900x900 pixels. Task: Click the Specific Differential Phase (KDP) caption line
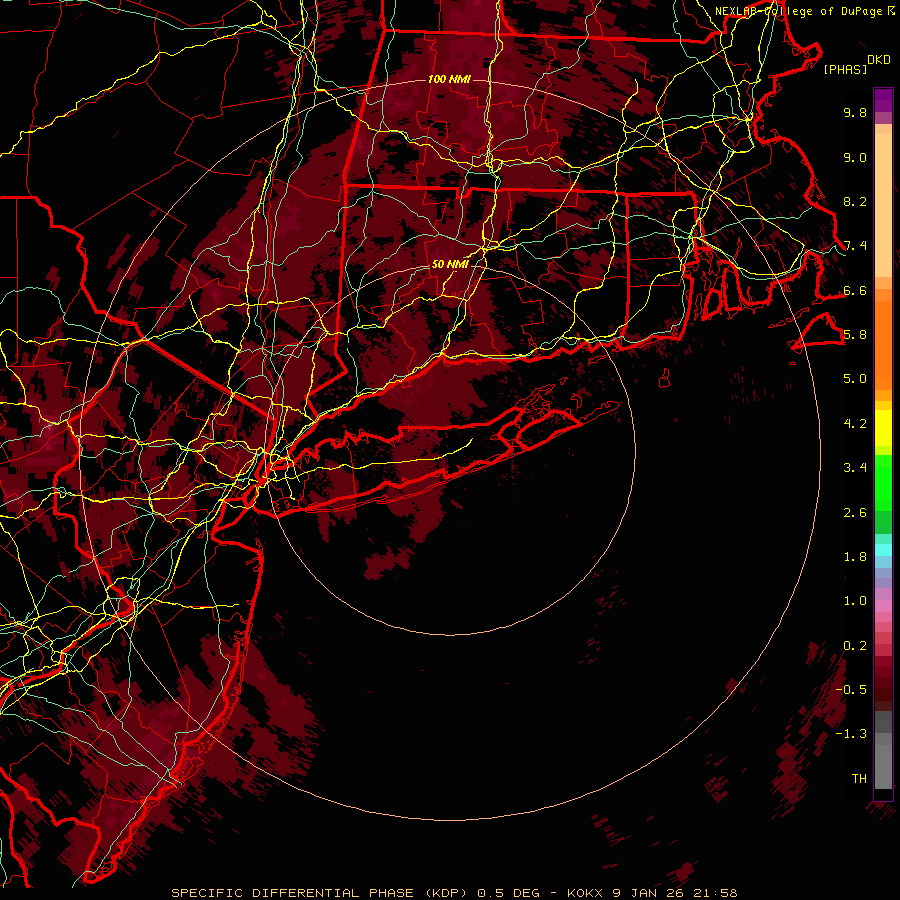click(x=454, y=893)
